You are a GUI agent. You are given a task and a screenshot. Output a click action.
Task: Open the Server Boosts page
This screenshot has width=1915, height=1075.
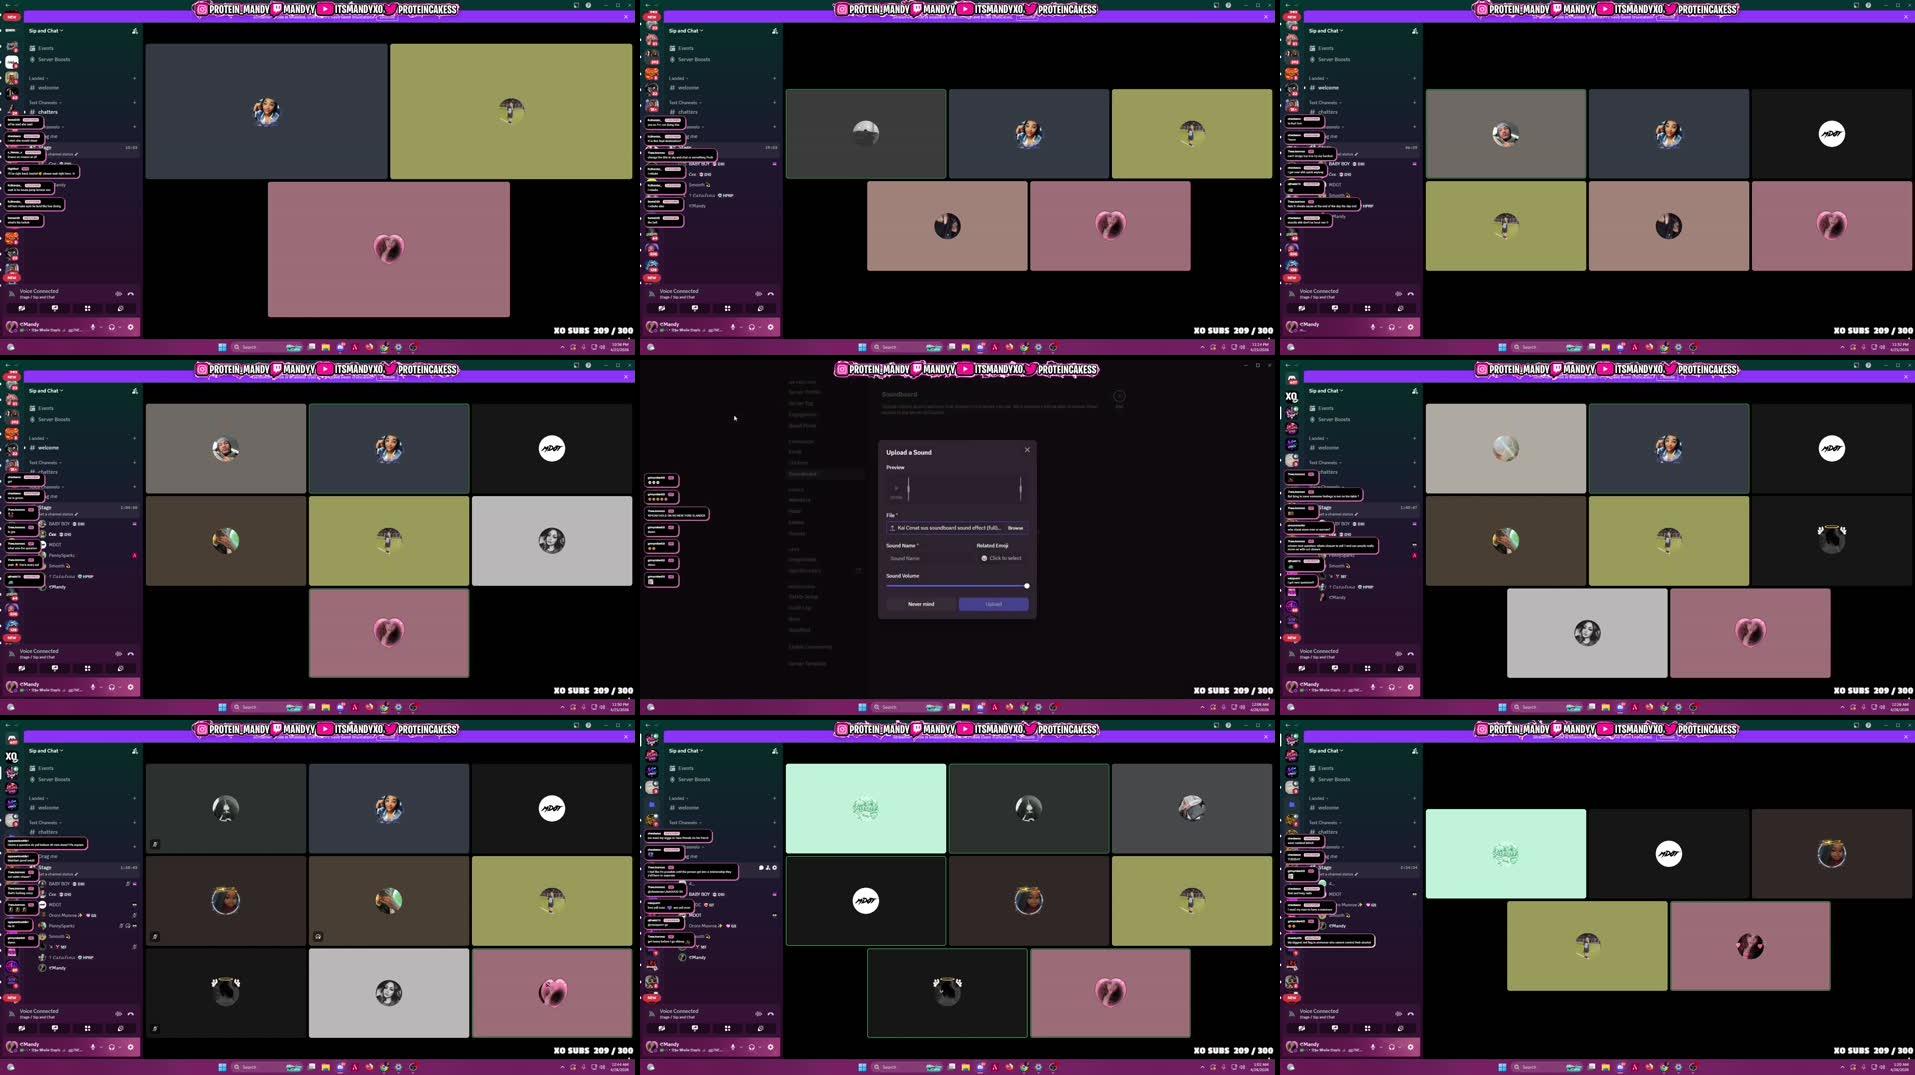click(53, 59)
